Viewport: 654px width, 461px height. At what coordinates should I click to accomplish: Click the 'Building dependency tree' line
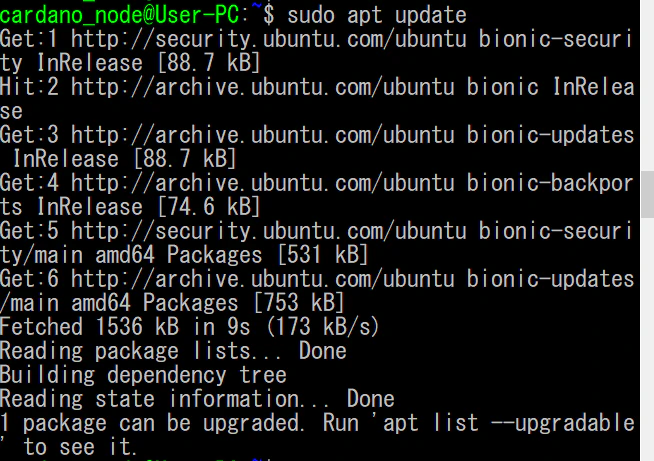click(x=143, y=375)
